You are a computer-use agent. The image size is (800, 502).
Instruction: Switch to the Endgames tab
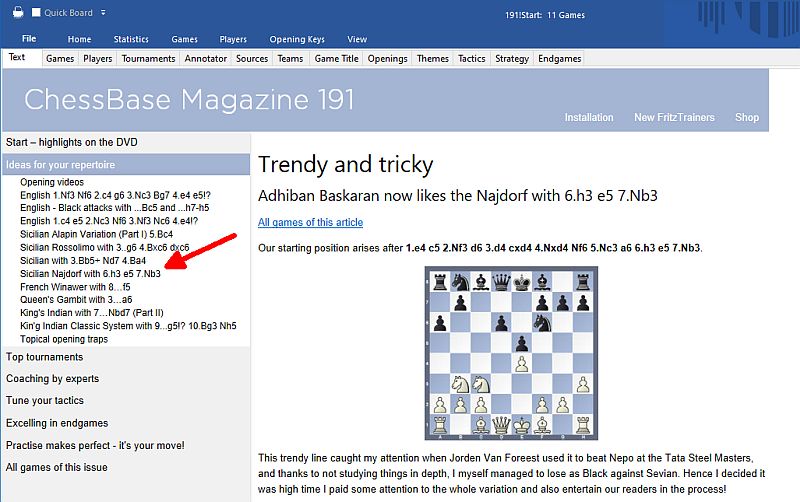(x=559, y=59)
